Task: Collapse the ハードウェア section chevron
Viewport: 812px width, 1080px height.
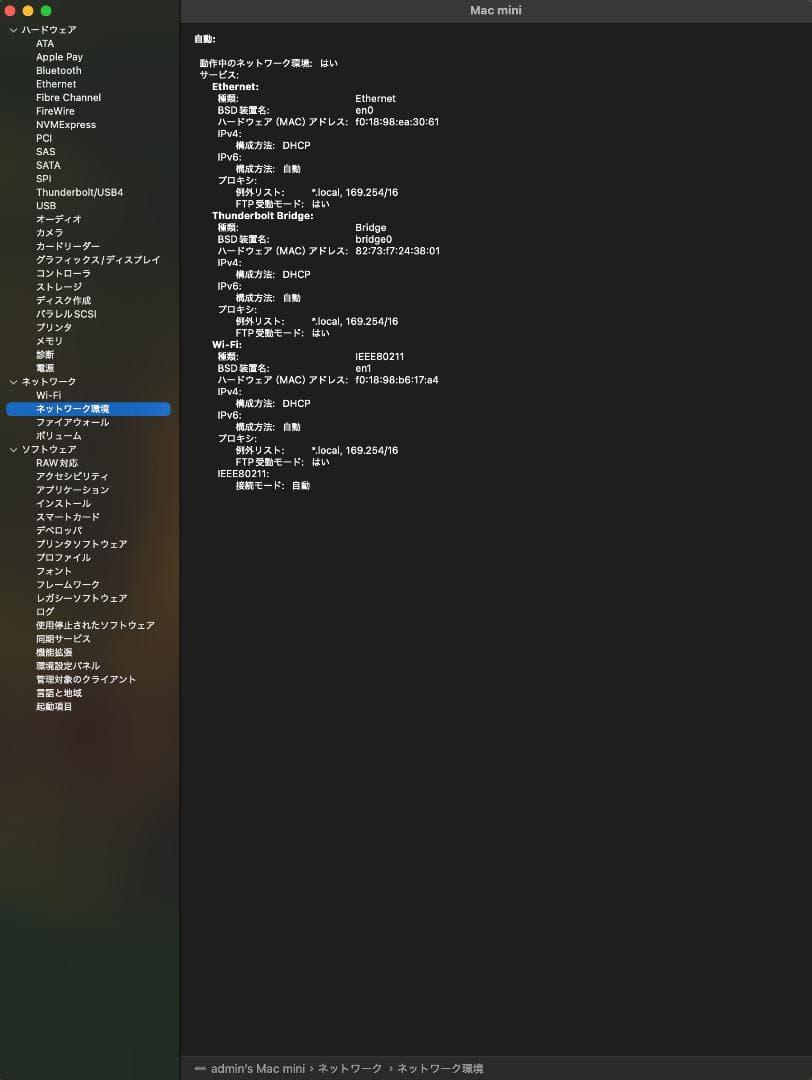Action: 13,30
